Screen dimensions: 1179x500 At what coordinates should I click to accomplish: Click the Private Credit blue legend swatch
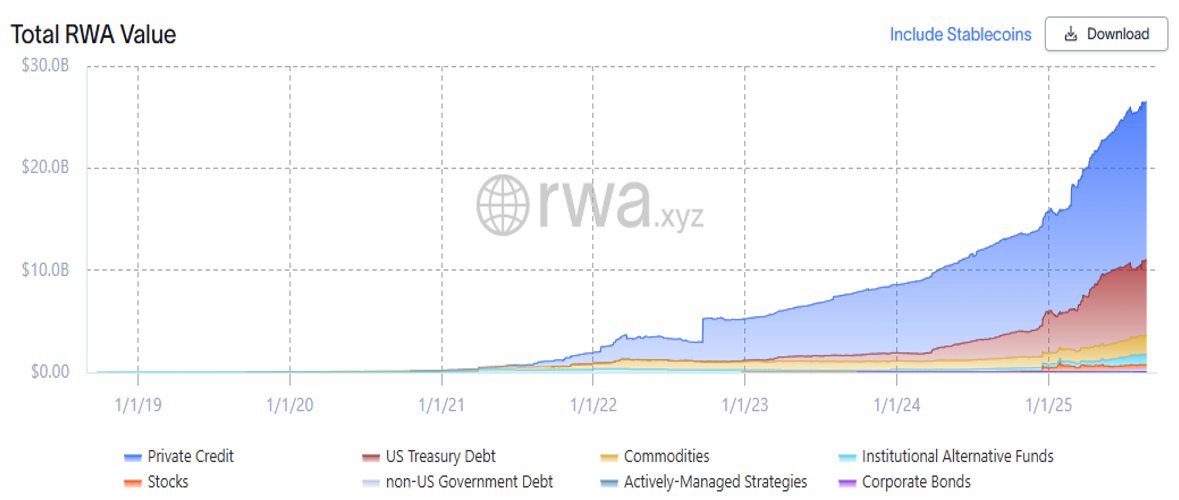[x=132, y=457]
